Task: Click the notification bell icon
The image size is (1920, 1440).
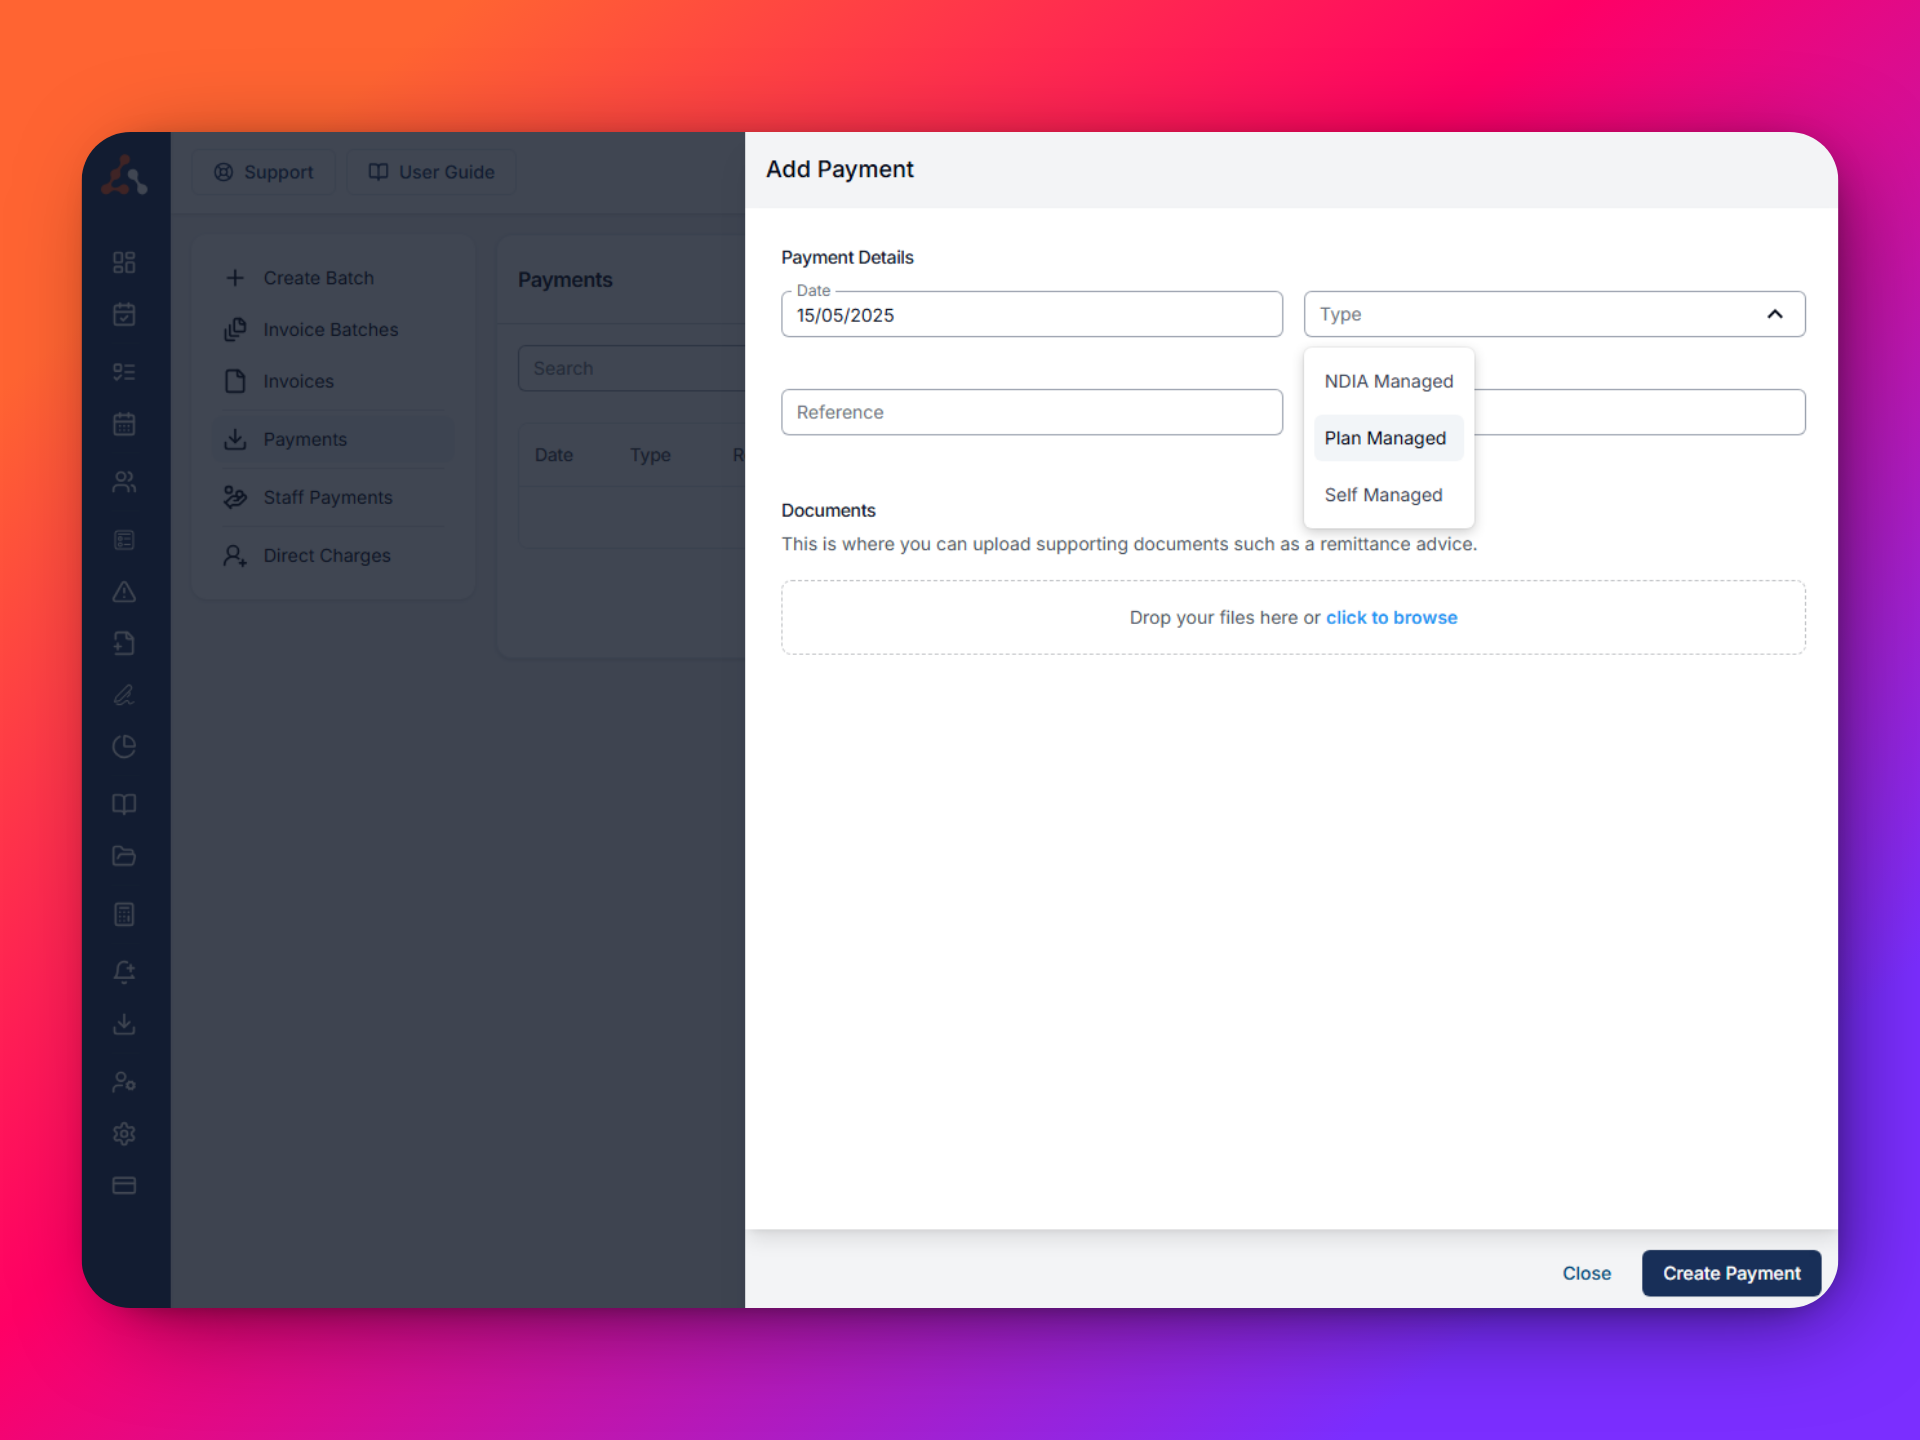Action: [x=124, y=971]
